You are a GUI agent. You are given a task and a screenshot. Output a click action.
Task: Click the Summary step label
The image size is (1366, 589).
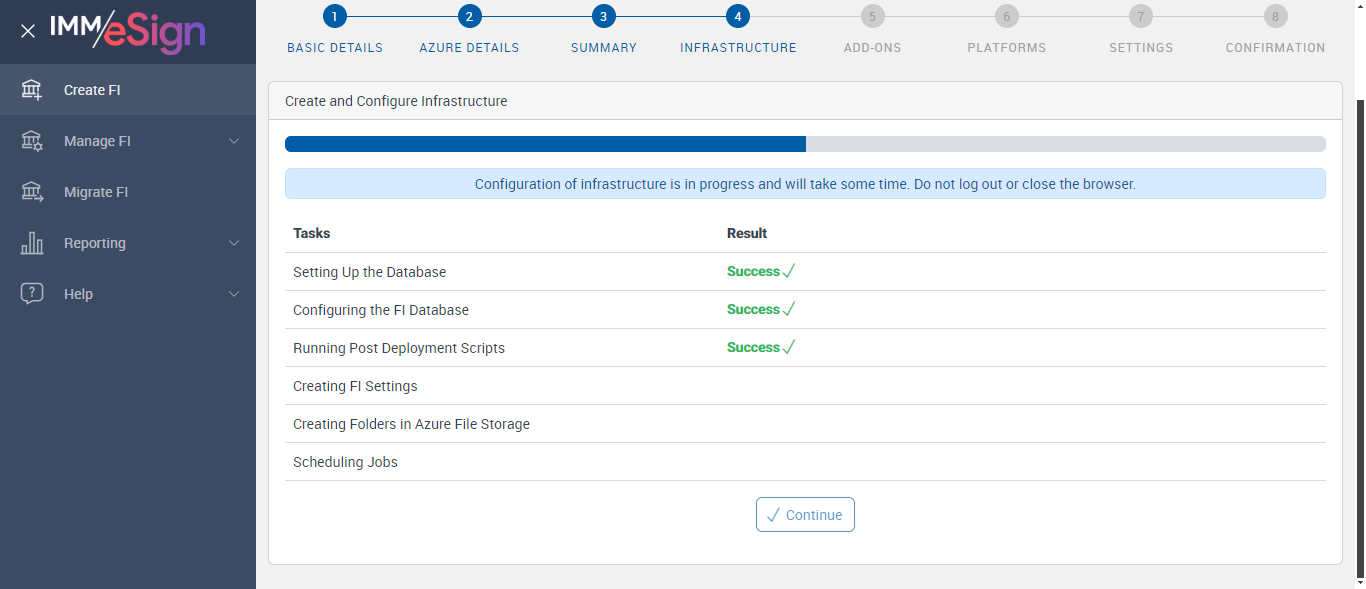tap(604, 48)
